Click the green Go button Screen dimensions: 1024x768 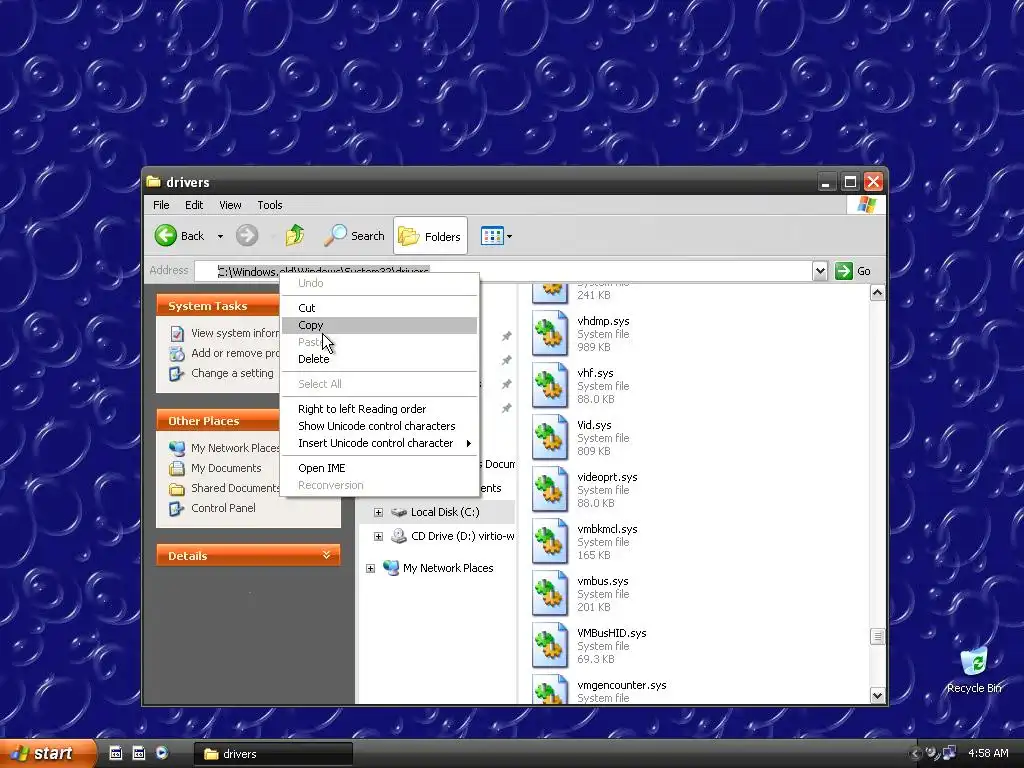click(854, 270)
